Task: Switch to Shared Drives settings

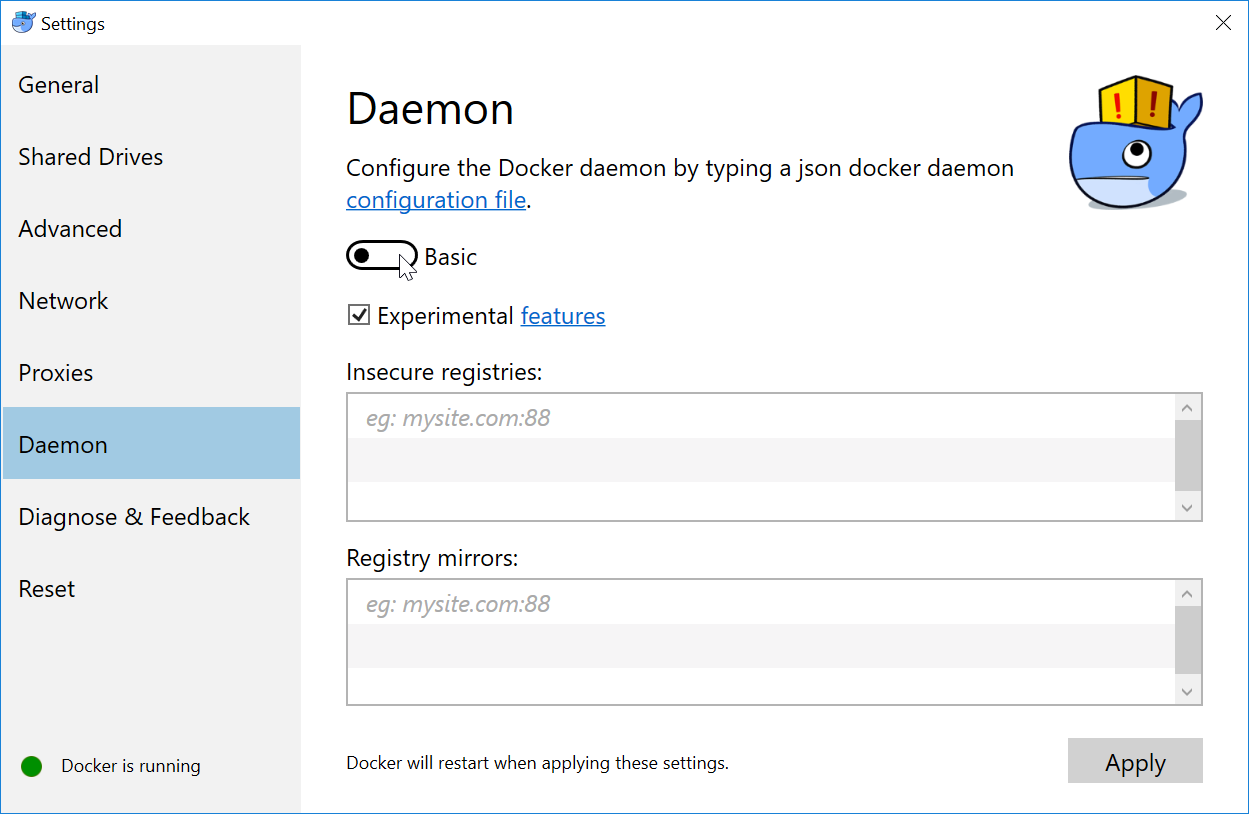Action: 90,157
